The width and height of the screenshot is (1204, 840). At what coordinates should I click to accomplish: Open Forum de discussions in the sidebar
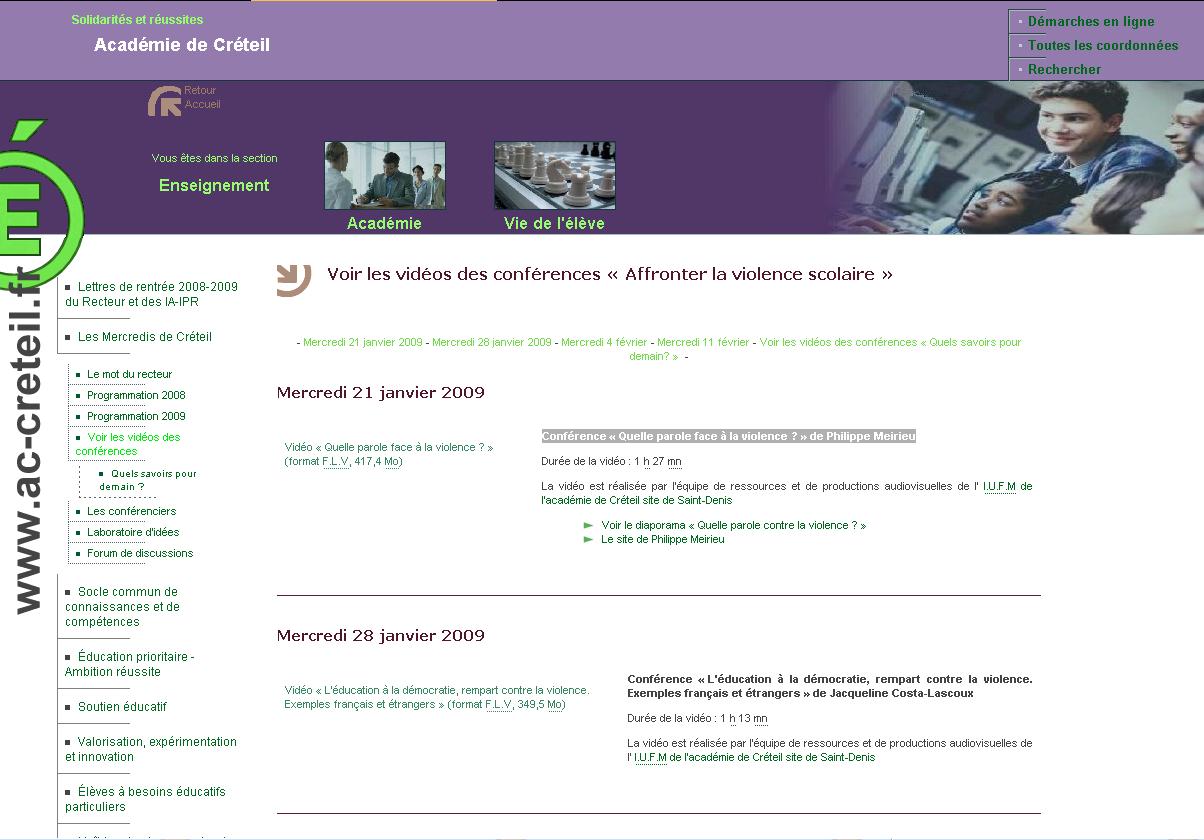140,553
